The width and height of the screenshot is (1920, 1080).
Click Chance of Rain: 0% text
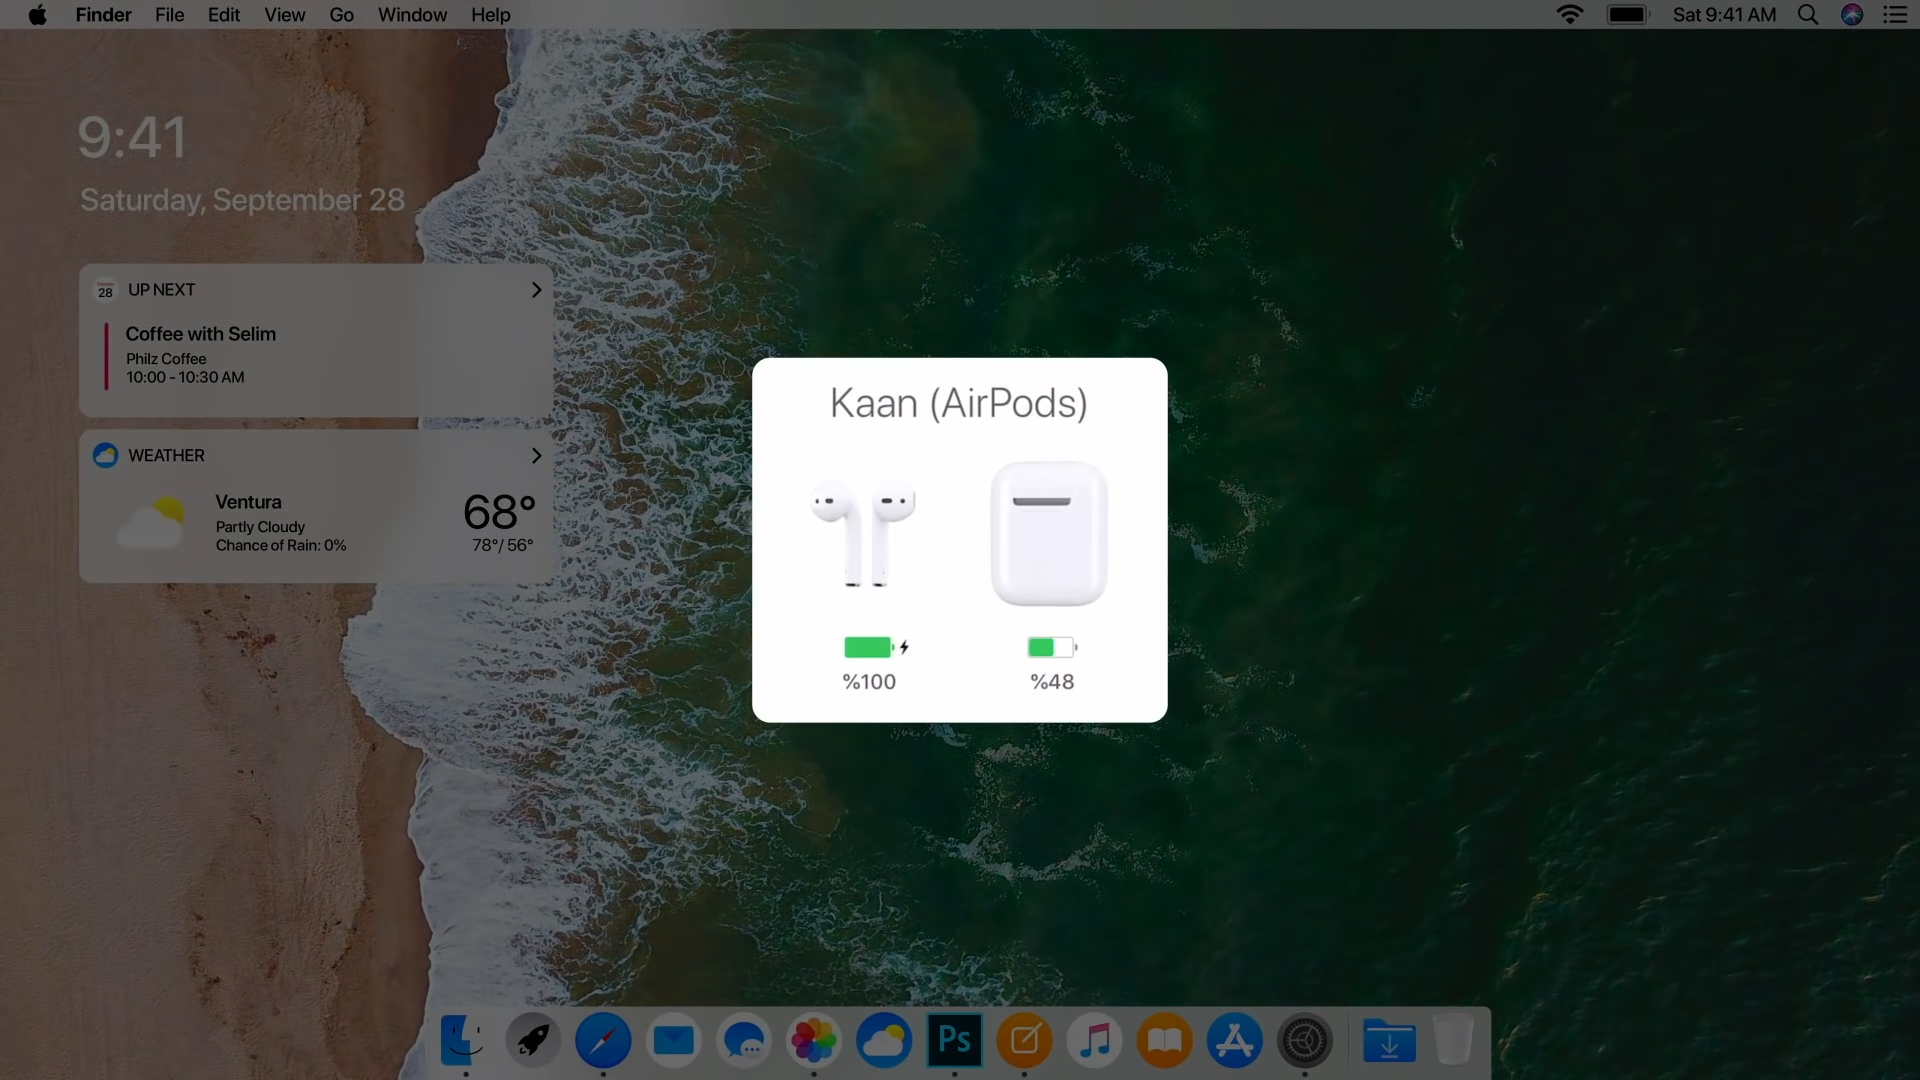pos(281,545)
